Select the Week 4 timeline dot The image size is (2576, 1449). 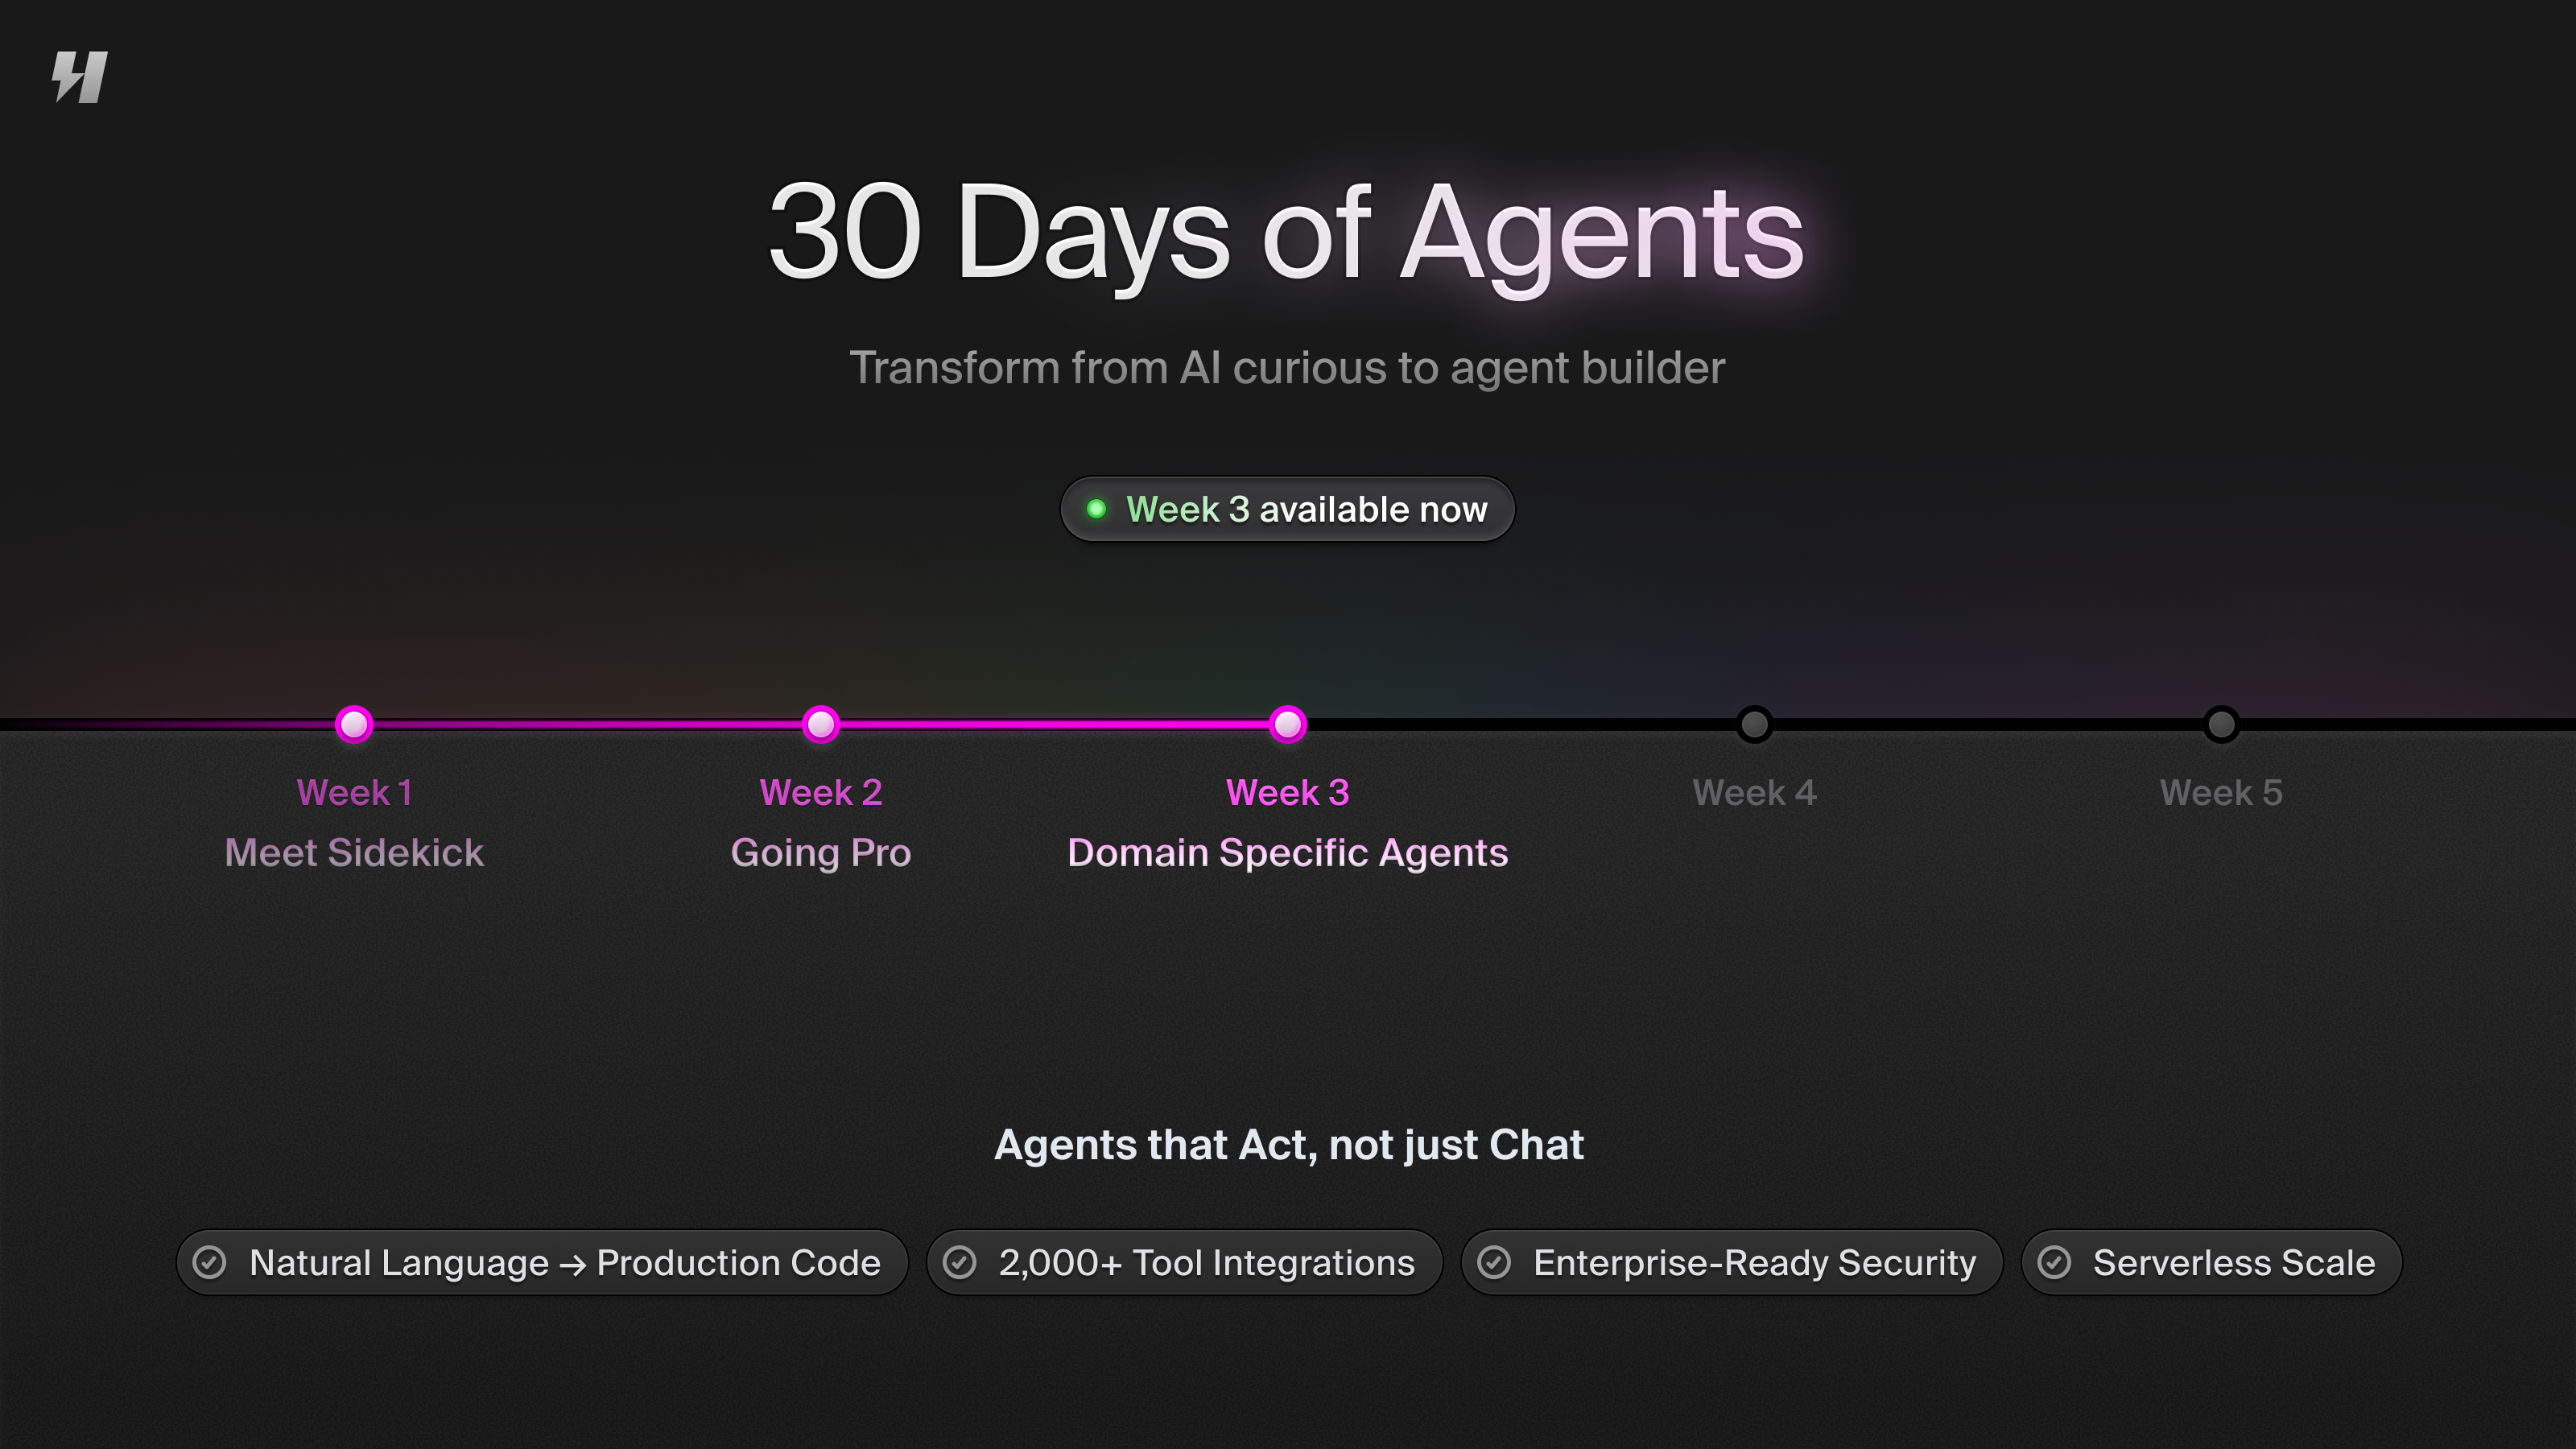click(1755, 724)
